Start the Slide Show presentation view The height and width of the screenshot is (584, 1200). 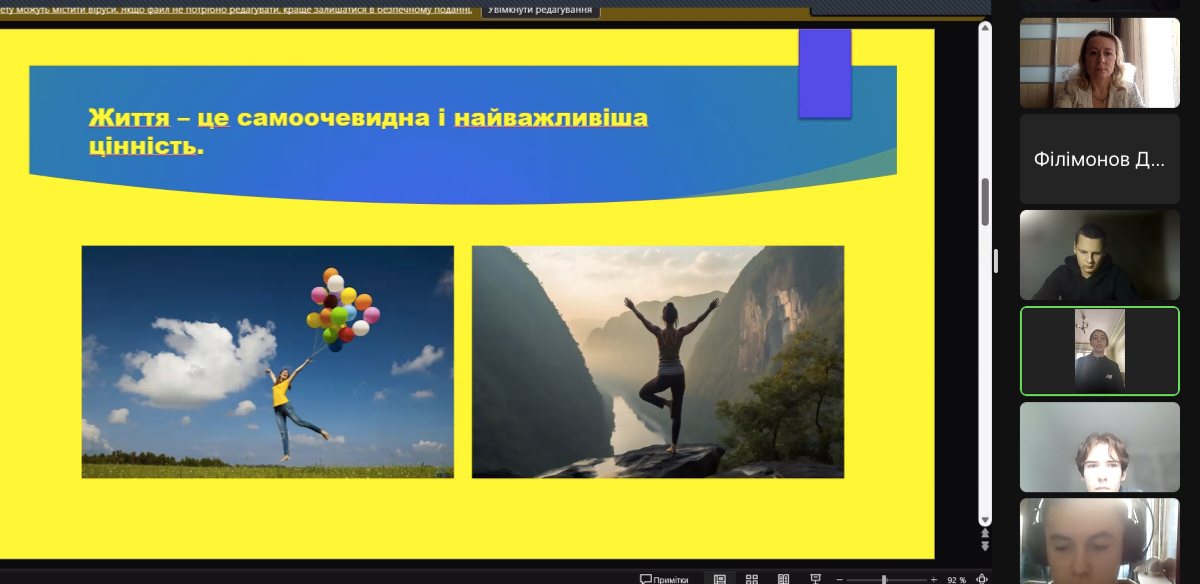tap(816, 579)
